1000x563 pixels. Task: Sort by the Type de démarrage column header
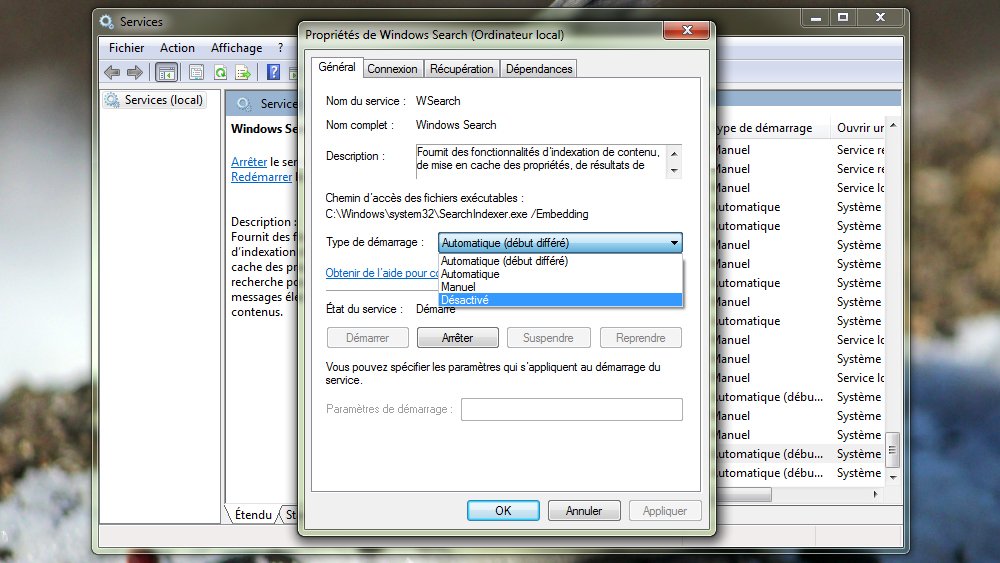[772, 128]
